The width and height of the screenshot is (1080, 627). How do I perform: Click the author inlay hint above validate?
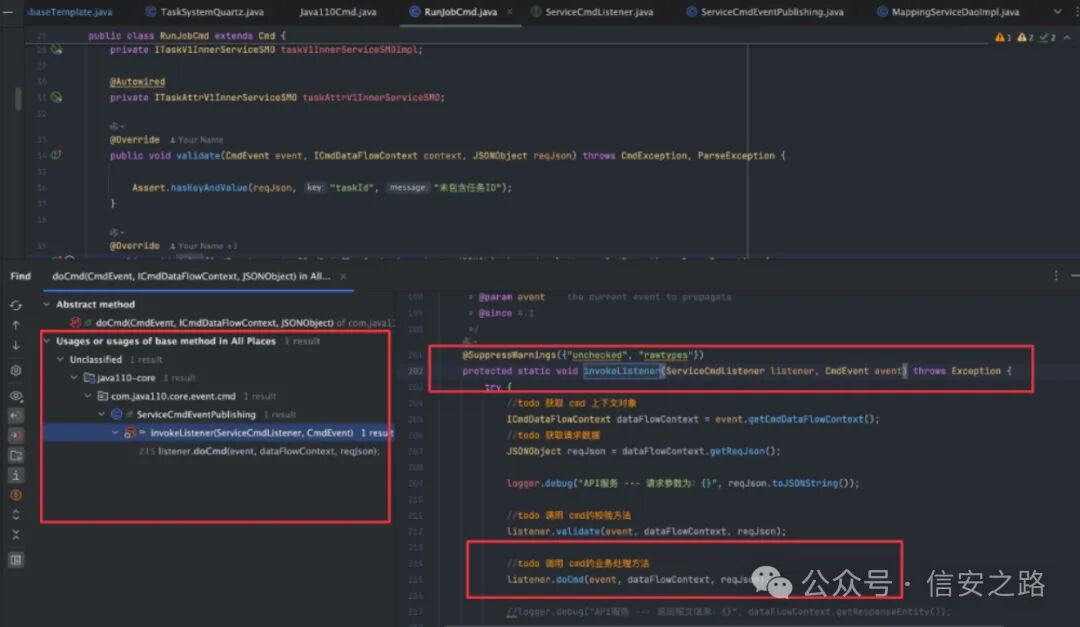[196, 140]
